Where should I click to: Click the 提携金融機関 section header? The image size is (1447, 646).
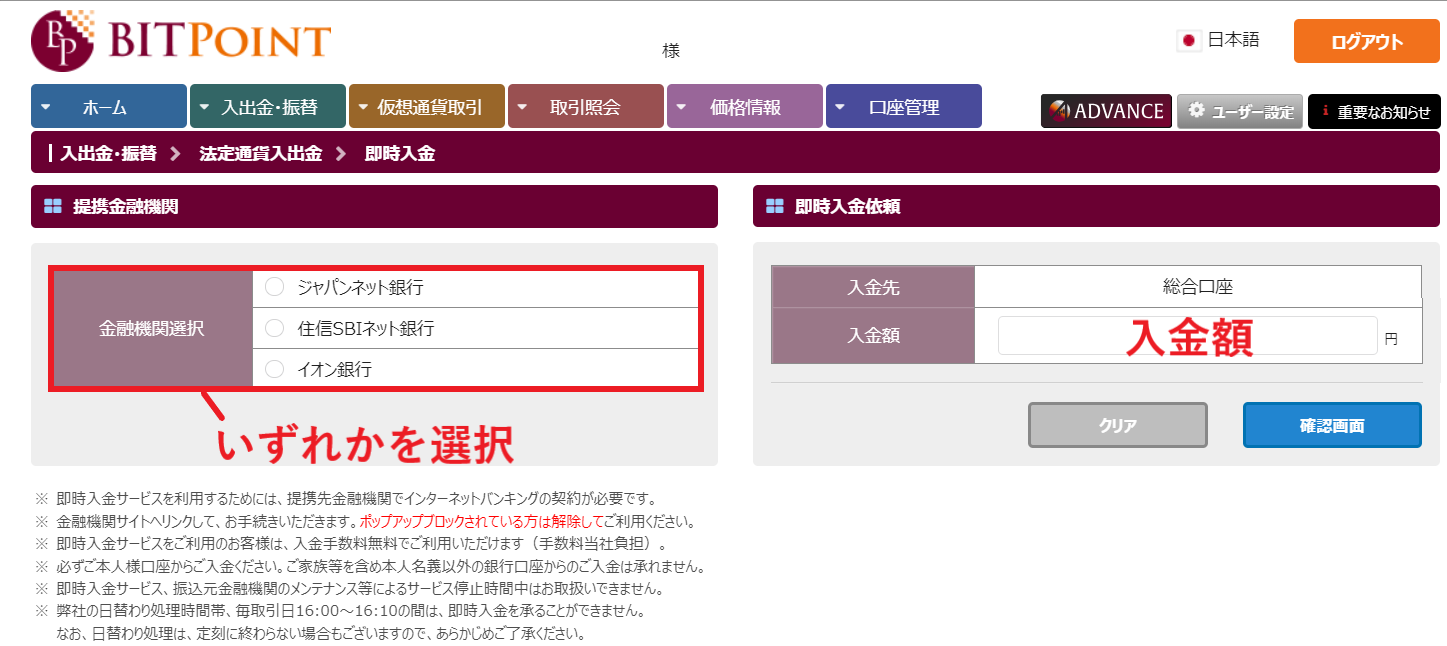click(374, 207)
